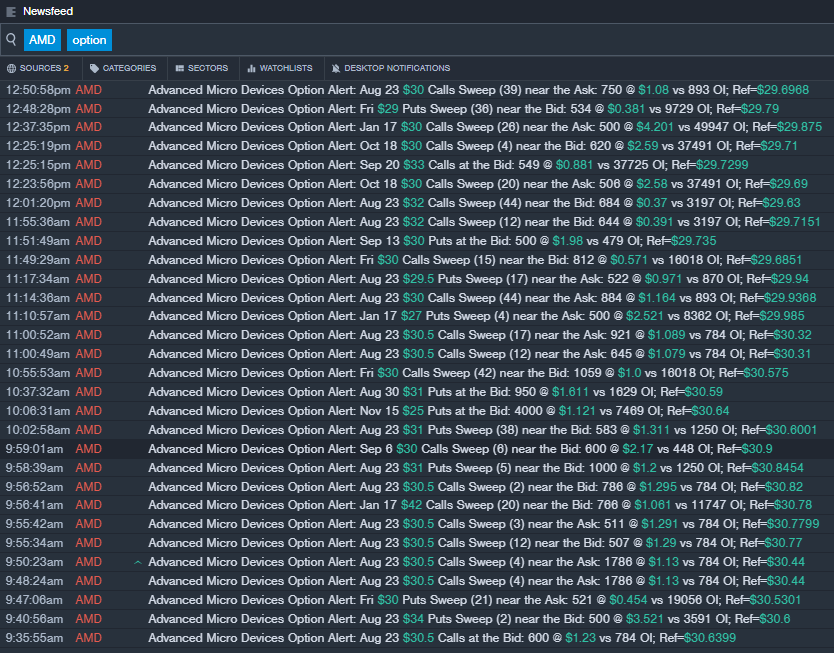Click the AMD ticker on the 11:51:49am row
This screenshot has height=653, width=834.
[88, 241]
